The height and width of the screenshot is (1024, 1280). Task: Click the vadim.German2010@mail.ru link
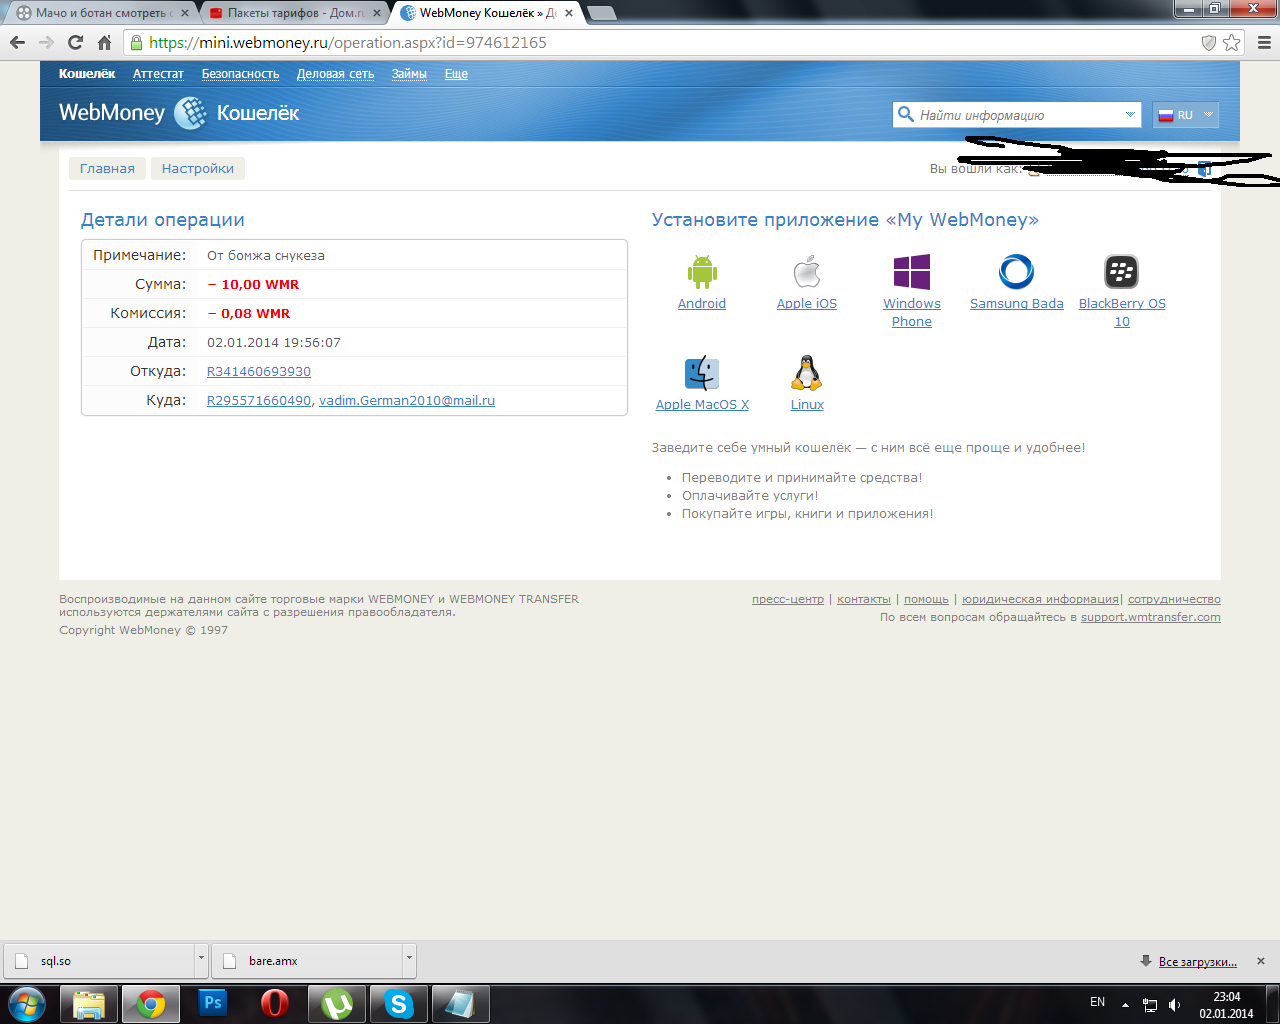tap(407, 400)
